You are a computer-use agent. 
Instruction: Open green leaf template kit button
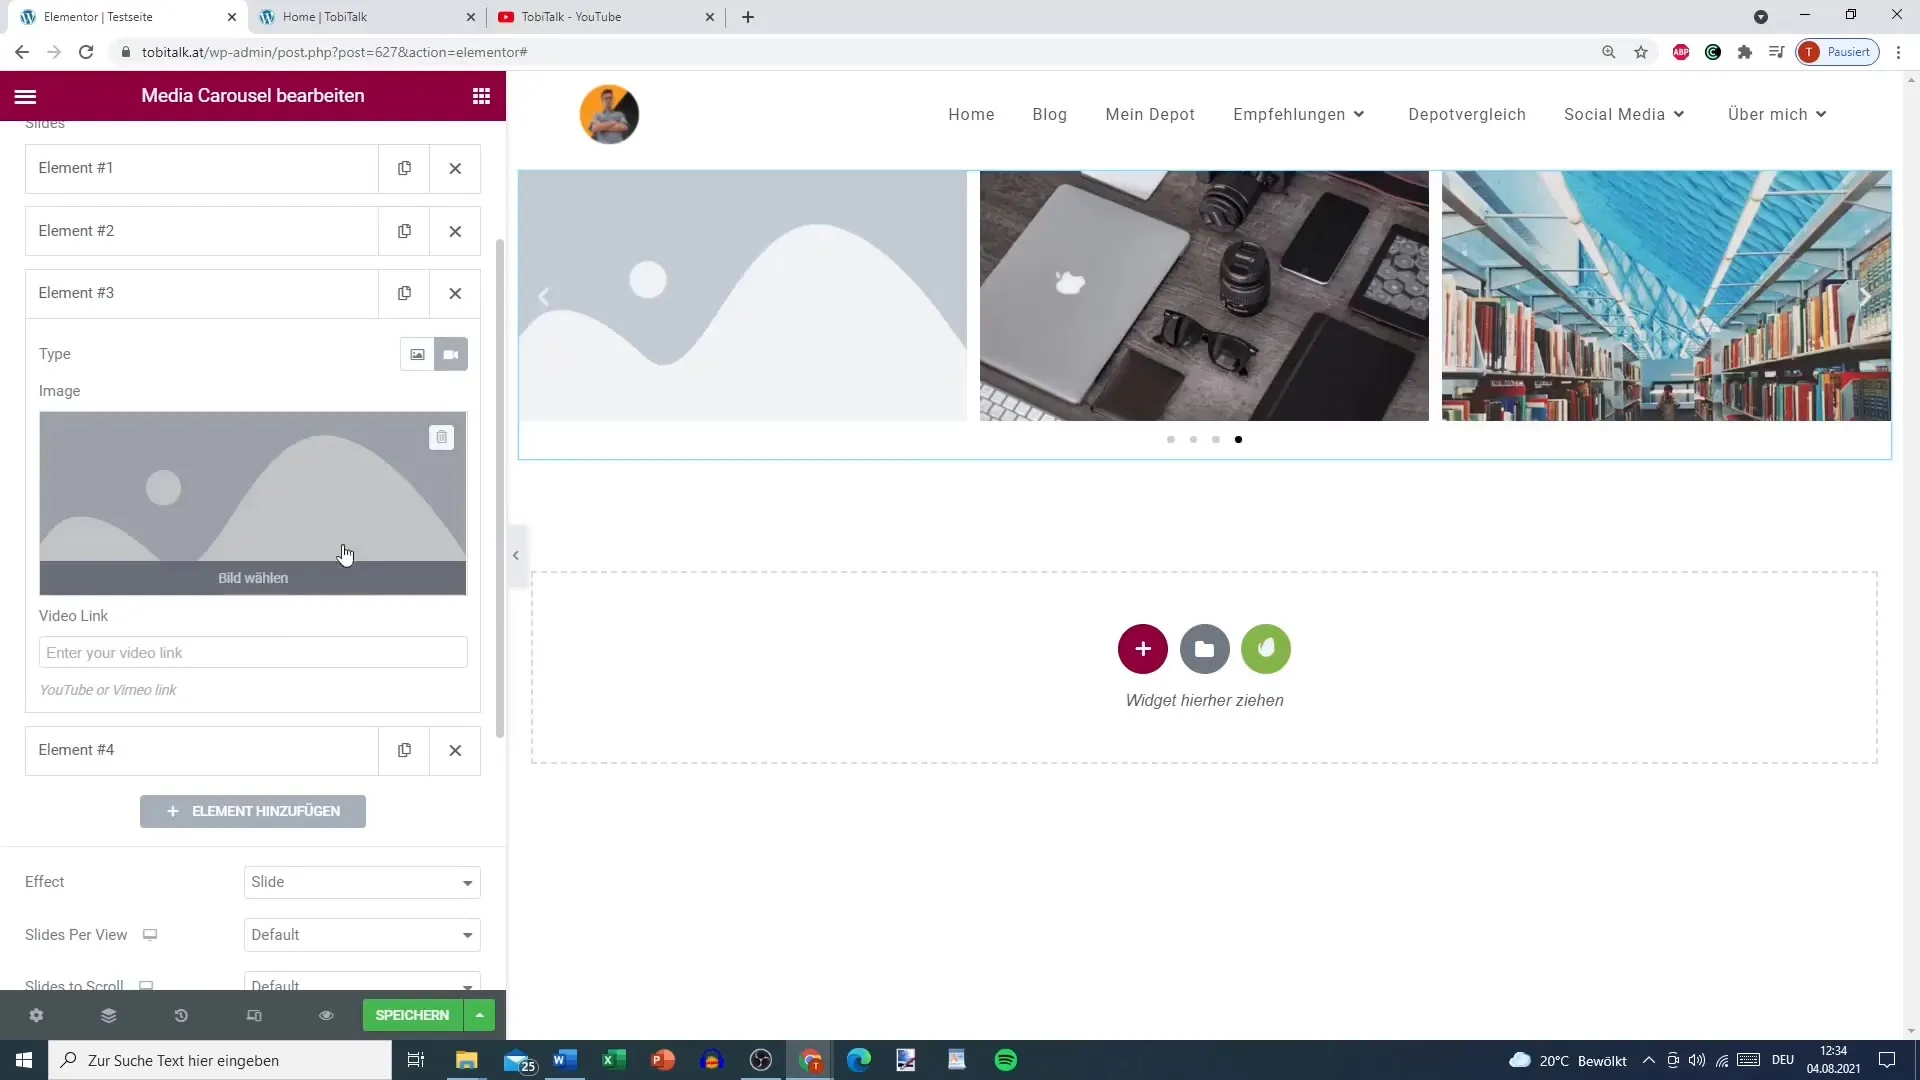point(1266,649)
